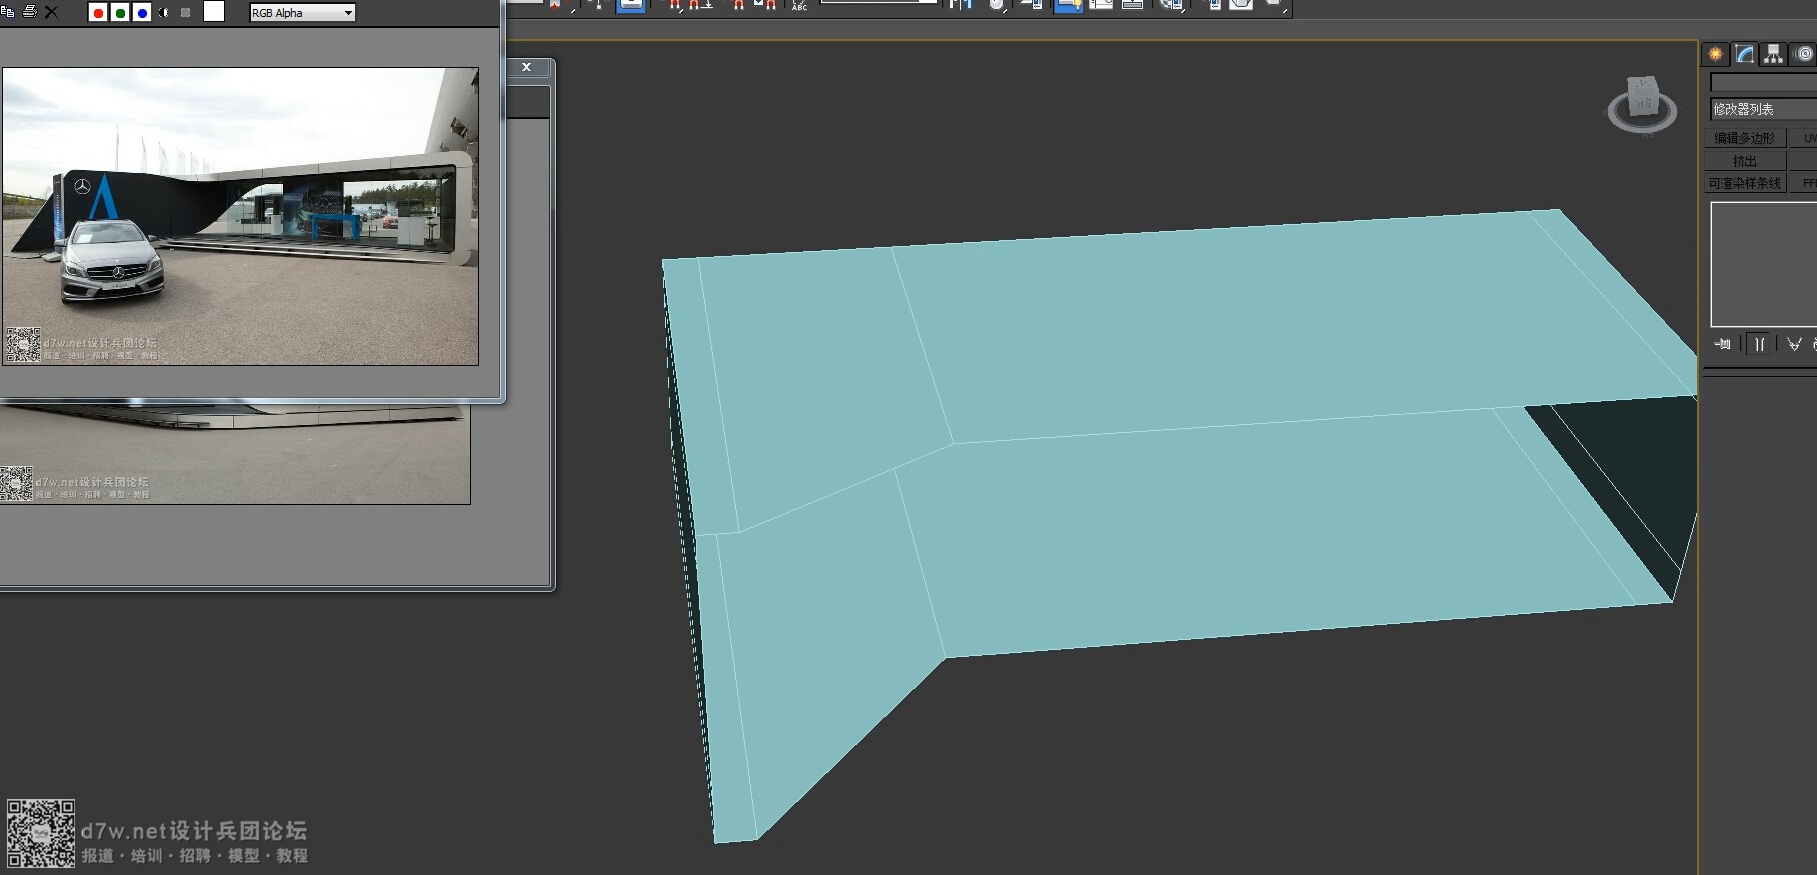Open the 修改器列表 modifier list dropdown
Image resolution: width=1817 pixels, height=875 pixels.
click(x=1763, y=109)
